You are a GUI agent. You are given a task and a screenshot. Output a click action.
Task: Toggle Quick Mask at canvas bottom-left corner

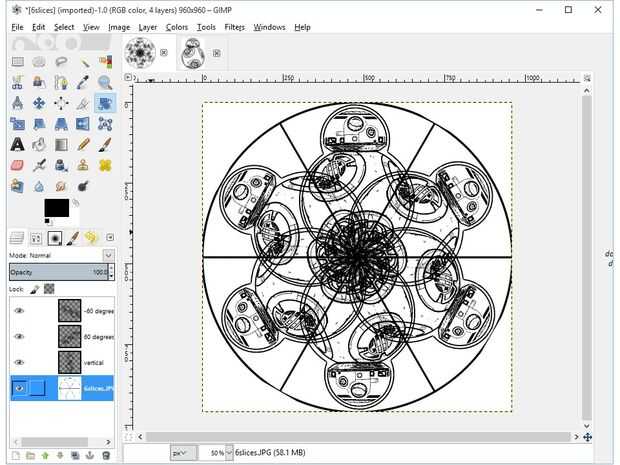point(128,437)
